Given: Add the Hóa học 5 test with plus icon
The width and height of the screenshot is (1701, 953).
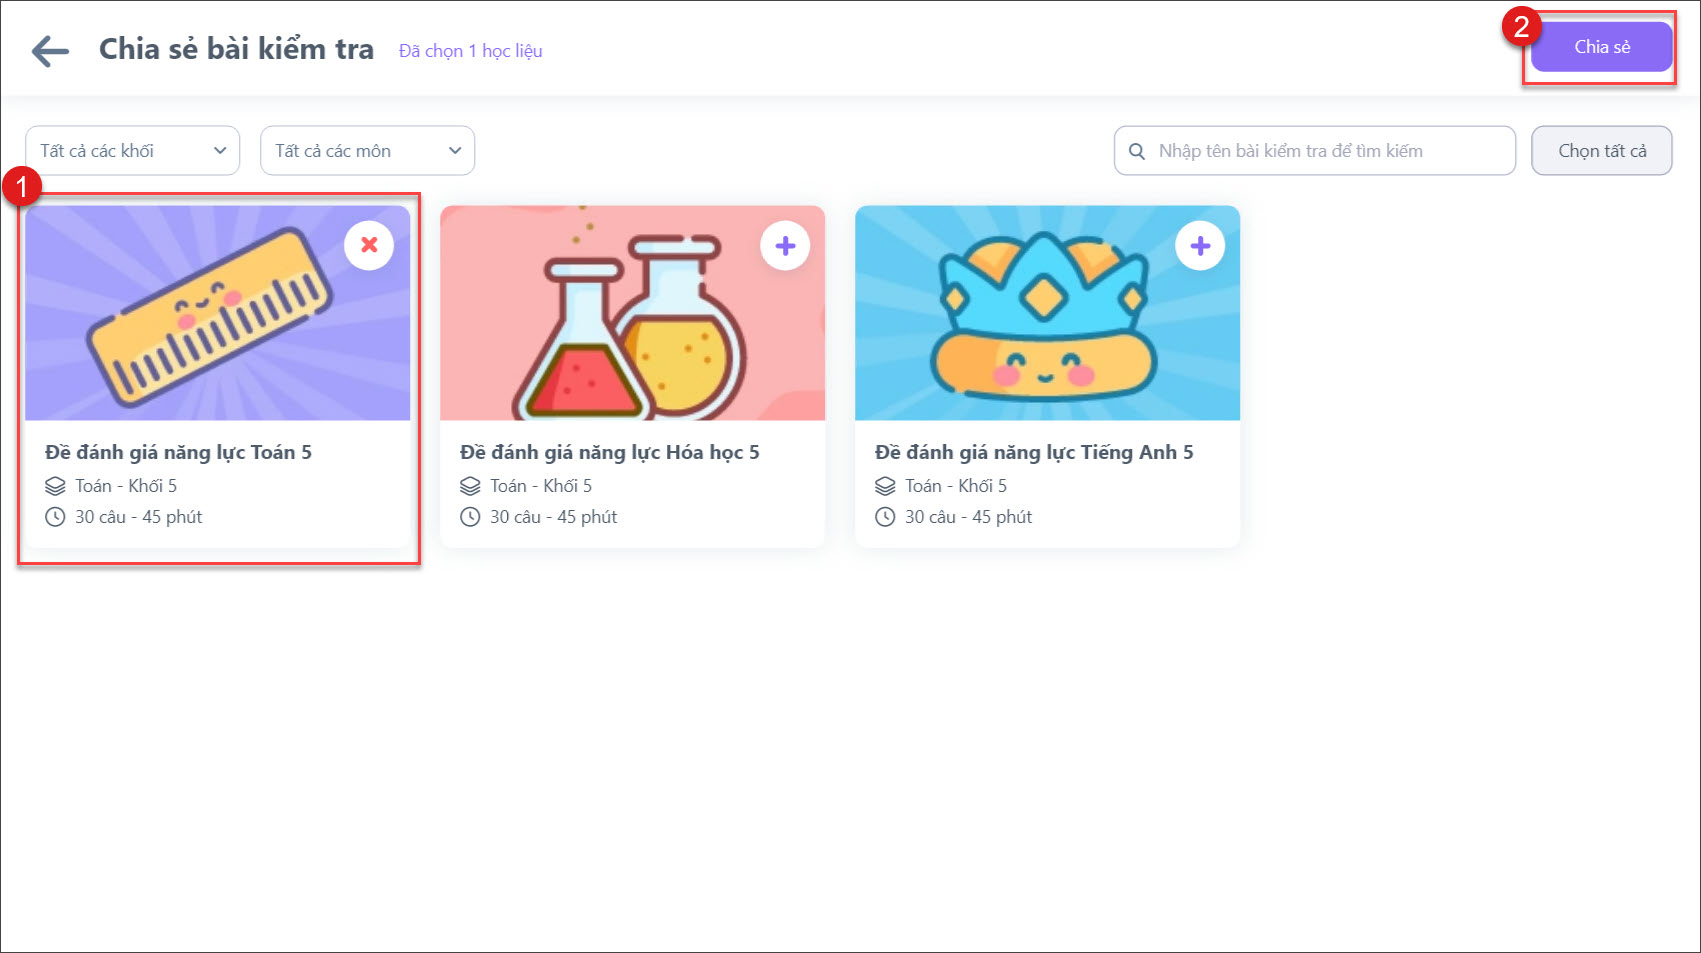Looking at the screenshot, I should pos(785,245).
